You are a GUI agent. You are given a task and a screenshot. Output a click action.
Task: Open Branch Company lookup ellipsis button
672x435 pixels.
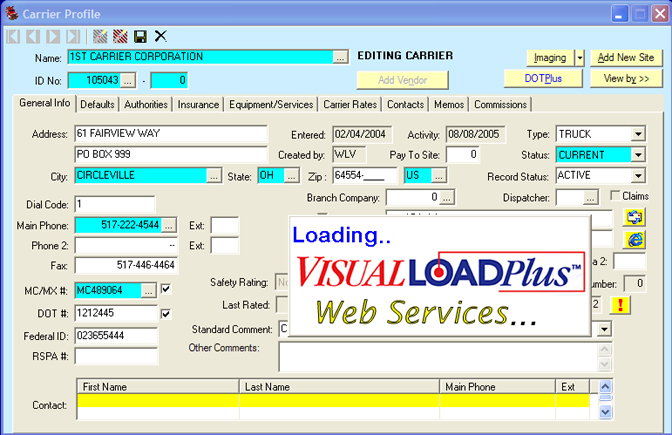(447, 198)
